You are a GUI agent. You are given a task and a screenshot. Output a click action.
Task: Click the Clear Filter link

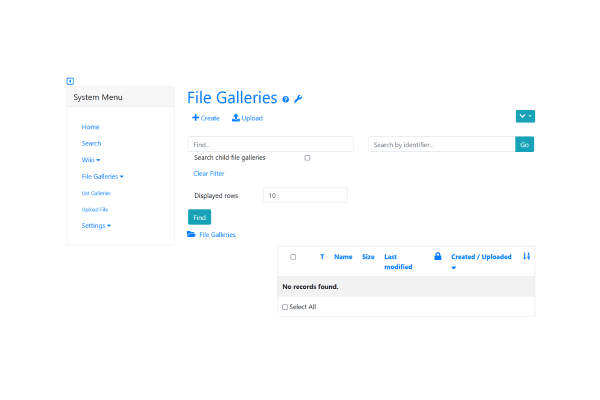tap(209, 174)
